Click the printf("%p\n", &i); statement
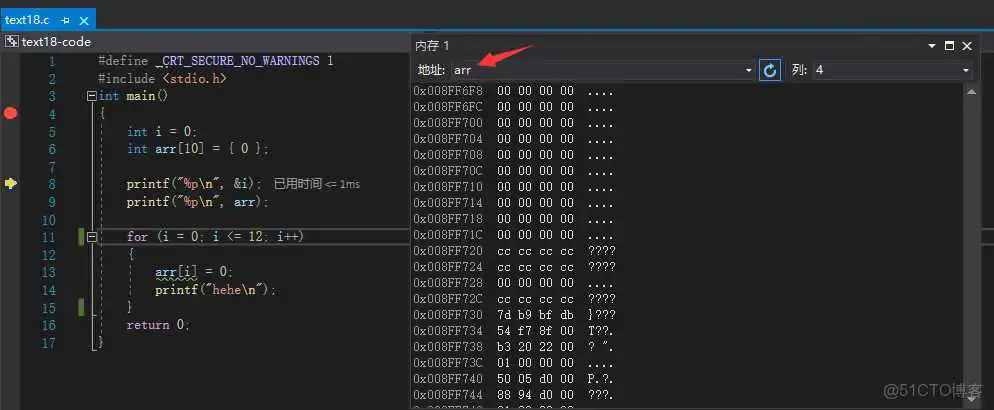This screenshot has width=994, height=410. pyautogui.click(x=195, y=184)
